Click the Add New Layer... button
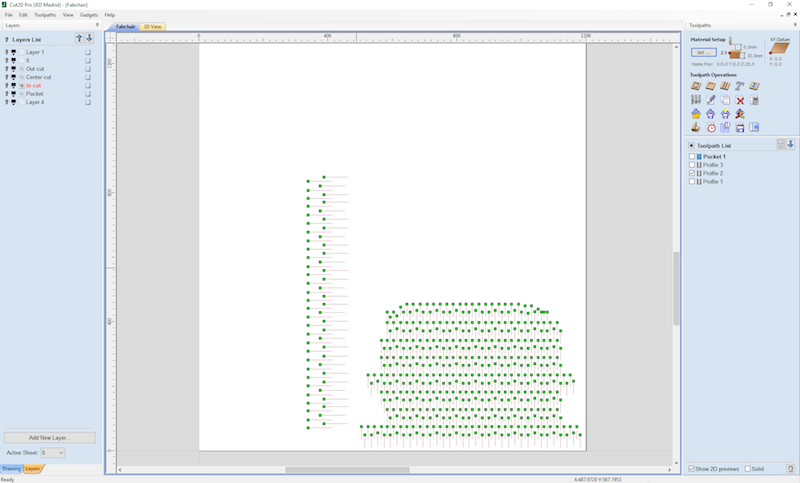This screenshot has width=800, height=483. [49, 438]
